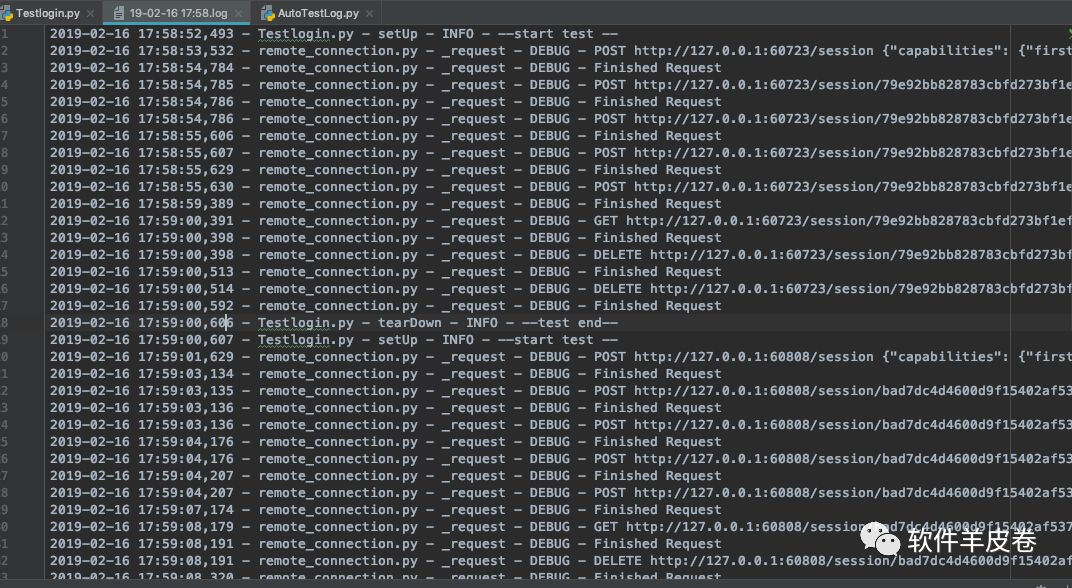Click the POST line at 17:58:55,630
This screenshot has height=588, width=1072.
click(561, 187)
